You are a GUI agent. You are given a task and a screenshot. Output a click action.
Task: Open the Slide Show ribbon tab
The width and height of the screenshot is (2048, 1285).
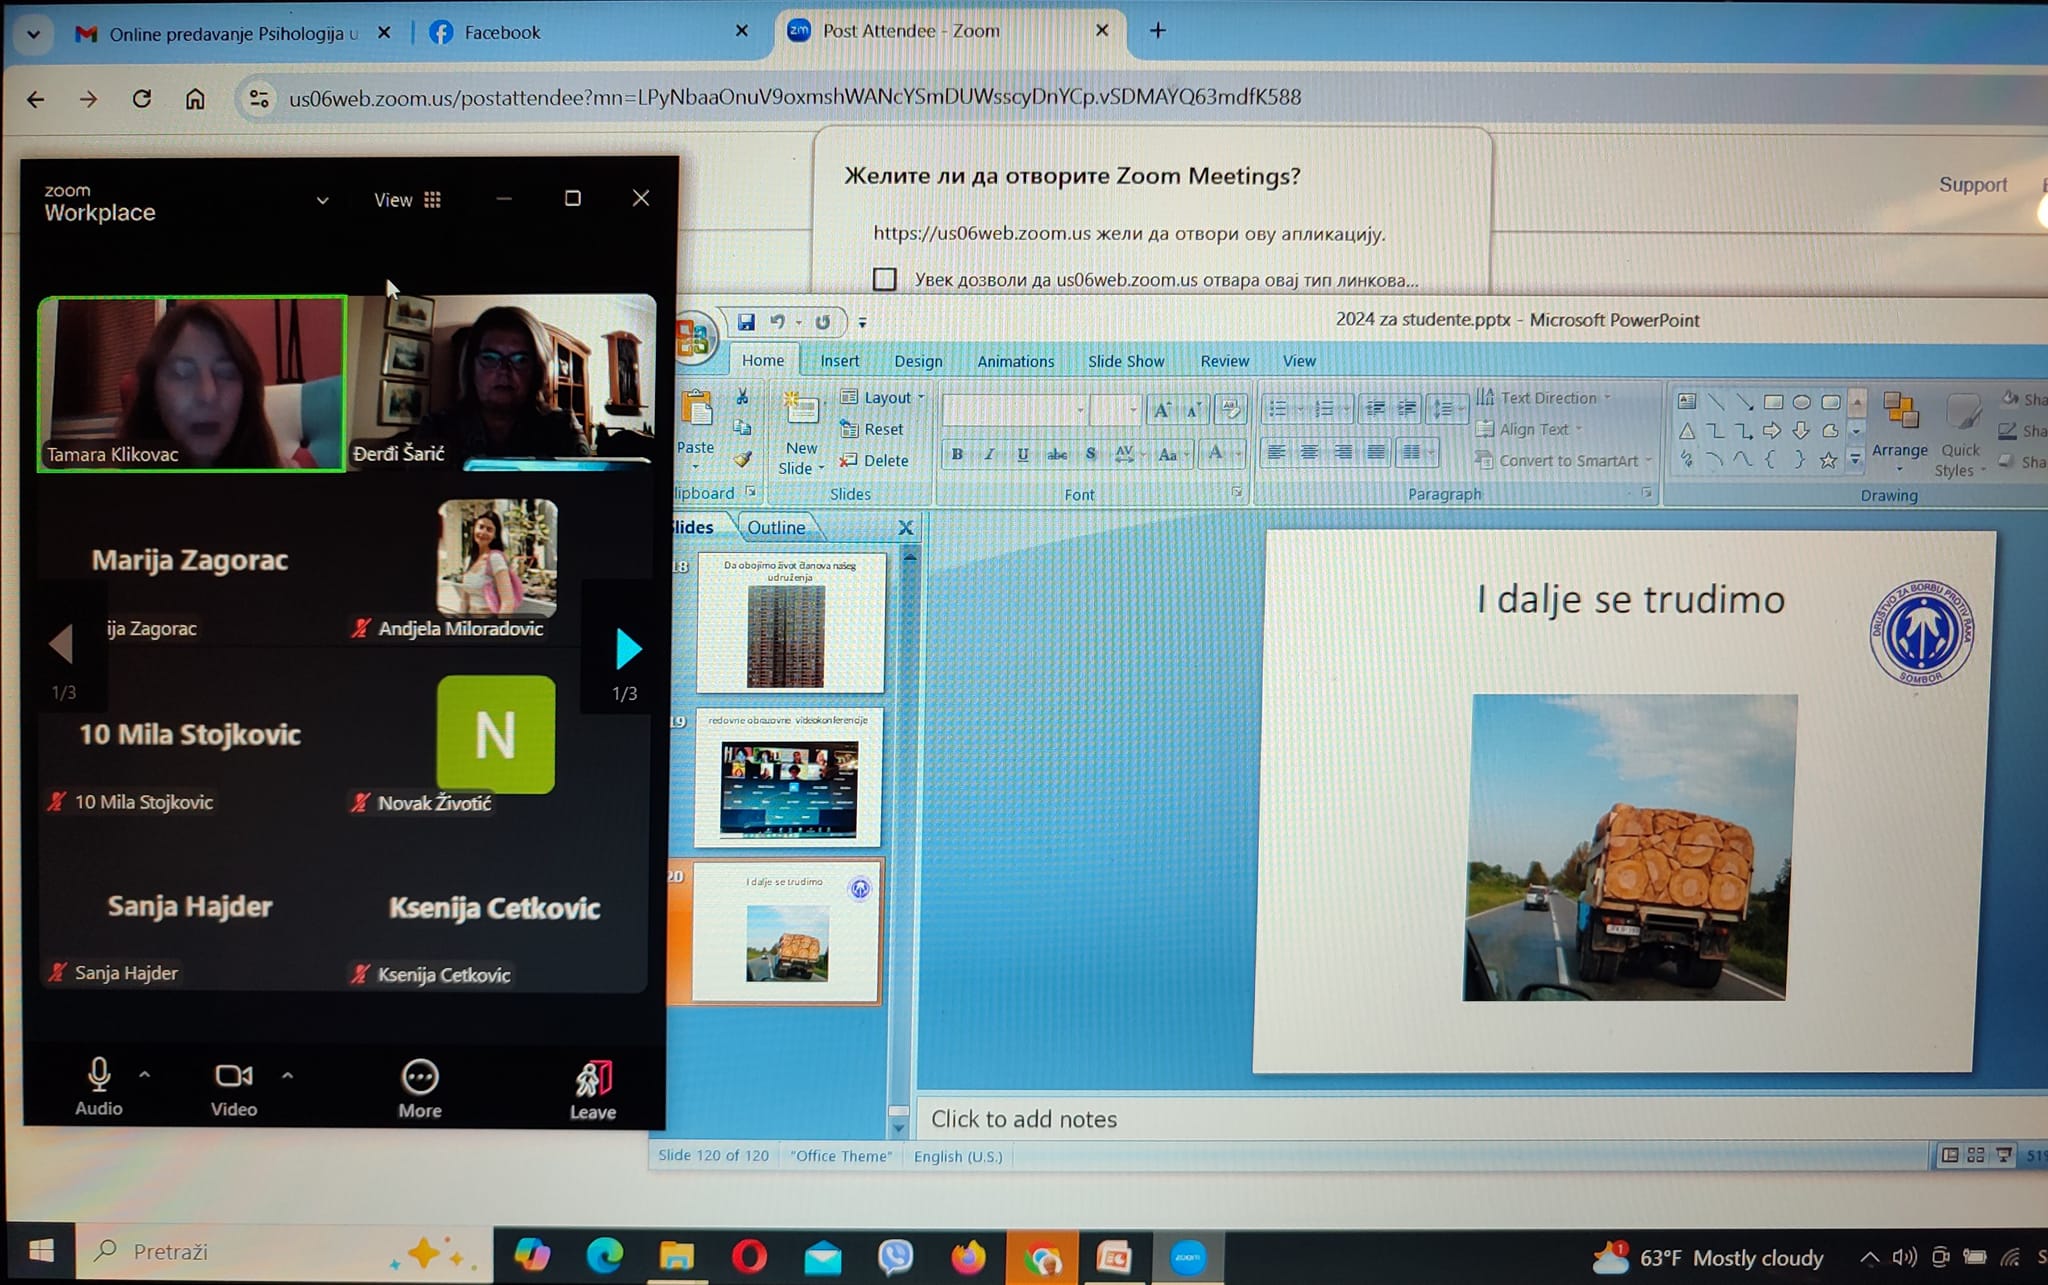click(x=1125, y=361)
